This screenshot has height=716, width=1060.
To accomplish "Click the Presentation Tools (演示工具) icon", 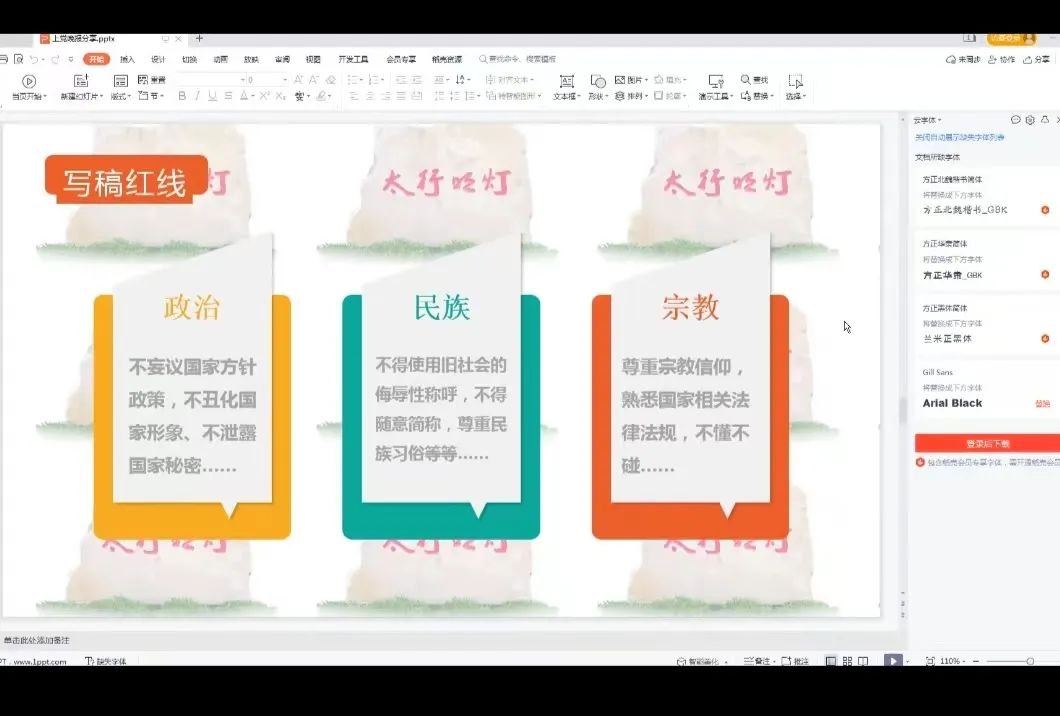I will point(716,81).
